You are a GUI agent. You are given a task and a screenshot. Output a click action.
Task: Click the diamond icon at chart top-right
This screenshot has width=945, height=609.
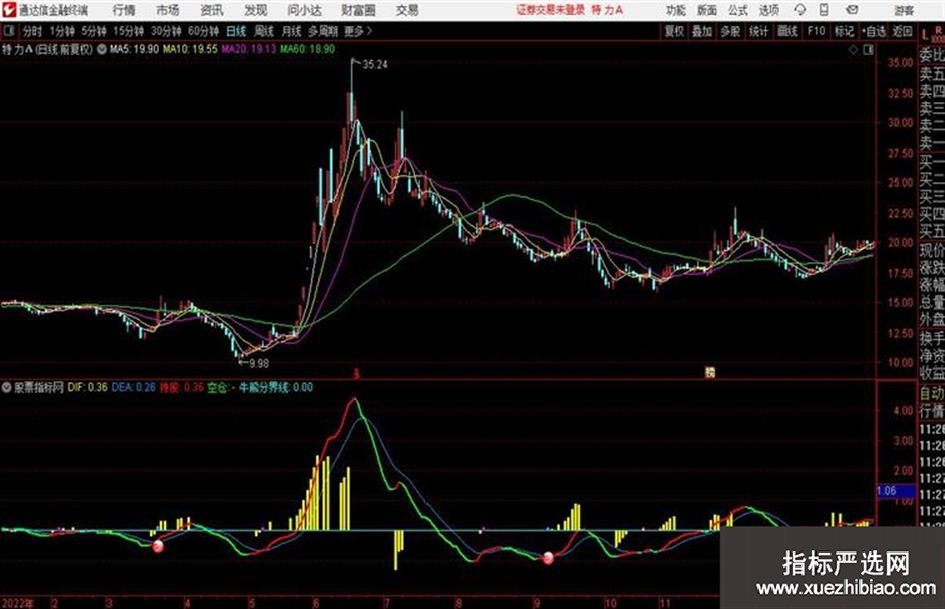point(853,50)
